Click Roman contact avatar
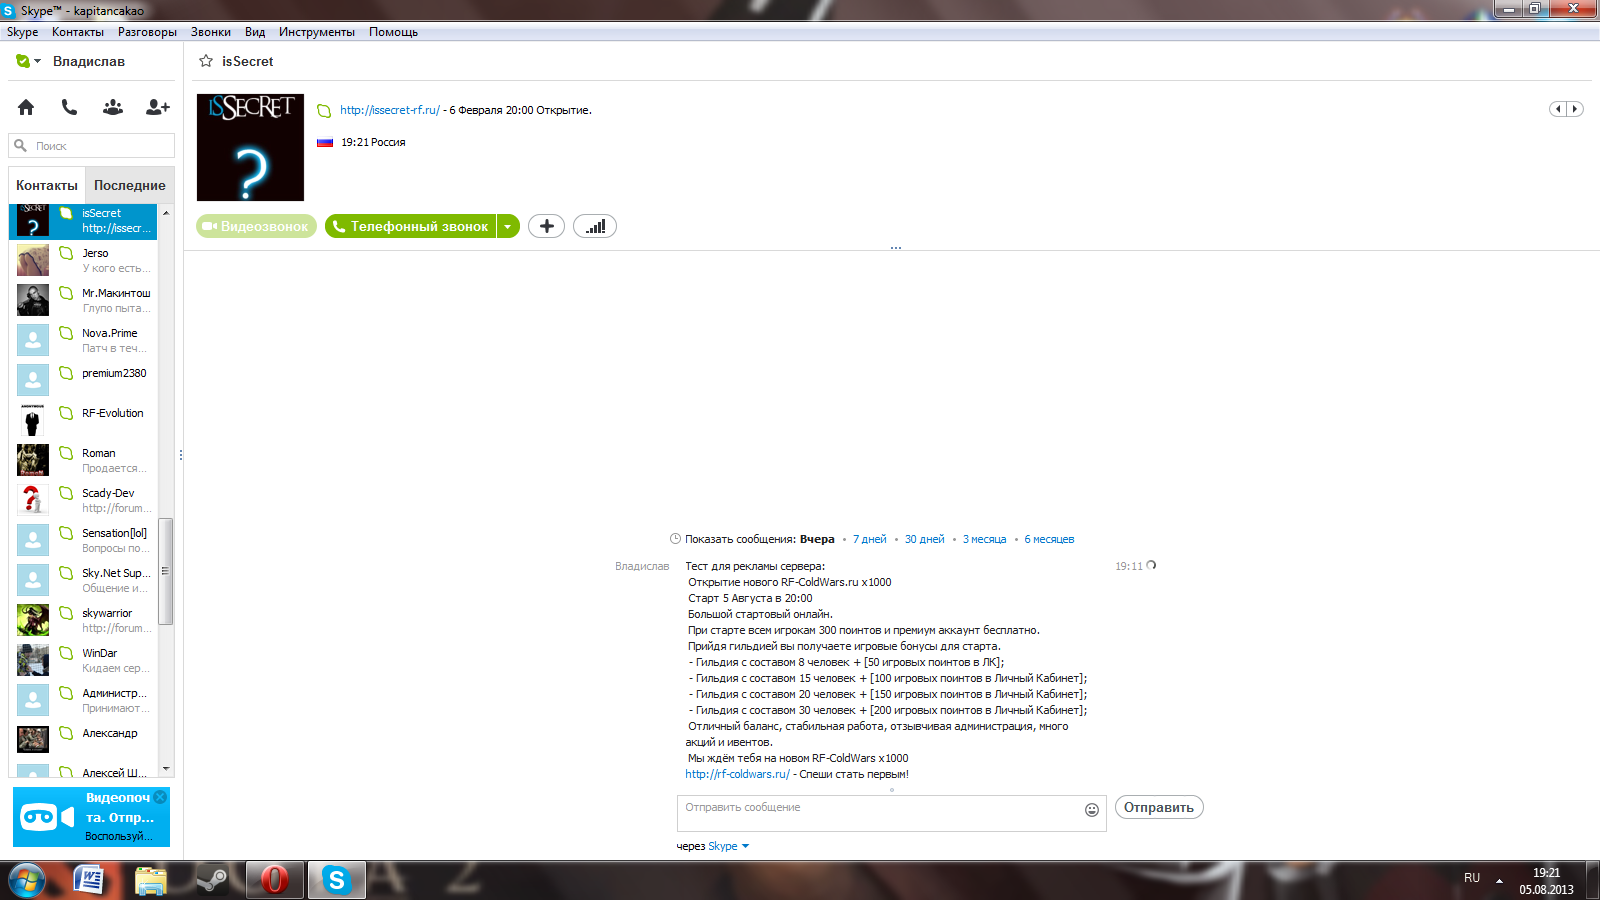Image resolution: width=1600 pixels, height=900 pixels. (x=33, y=460)
